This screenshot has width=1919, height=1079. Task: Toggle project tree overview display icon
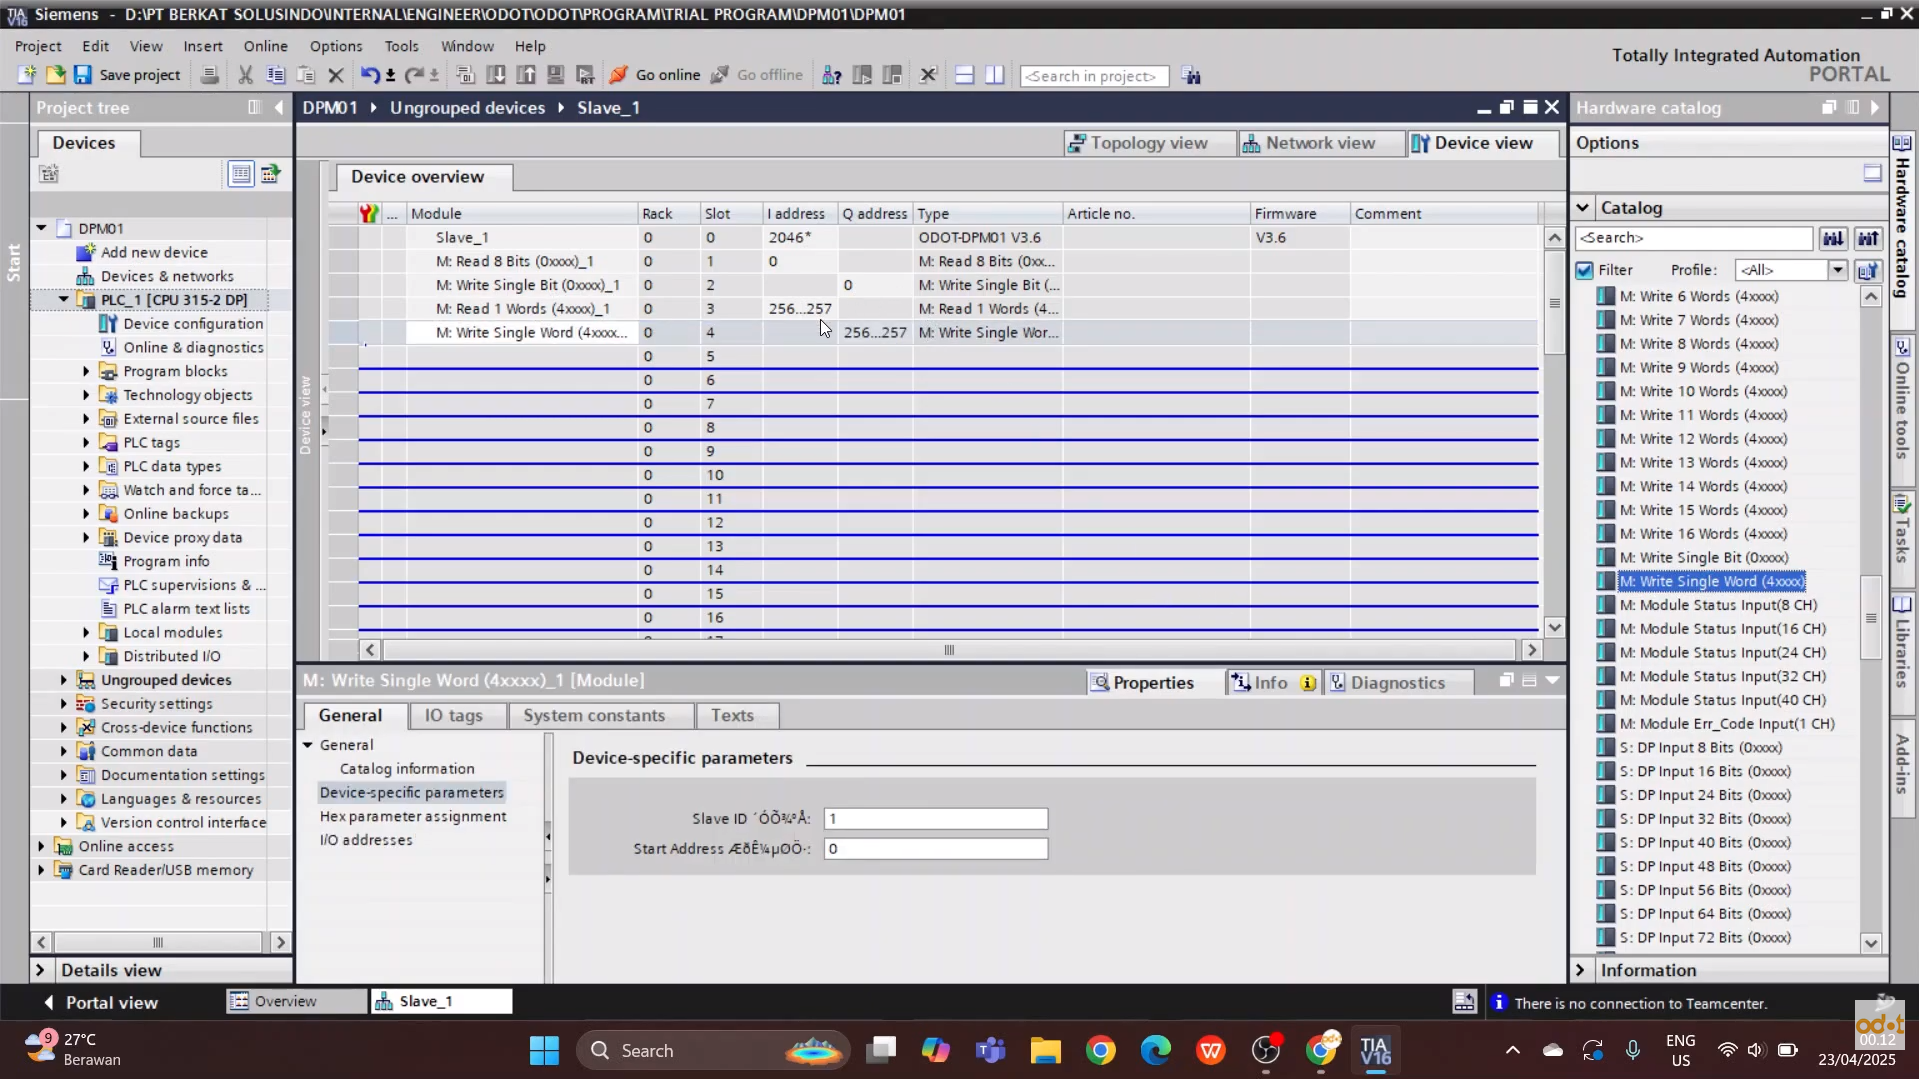tap(241, 174)
